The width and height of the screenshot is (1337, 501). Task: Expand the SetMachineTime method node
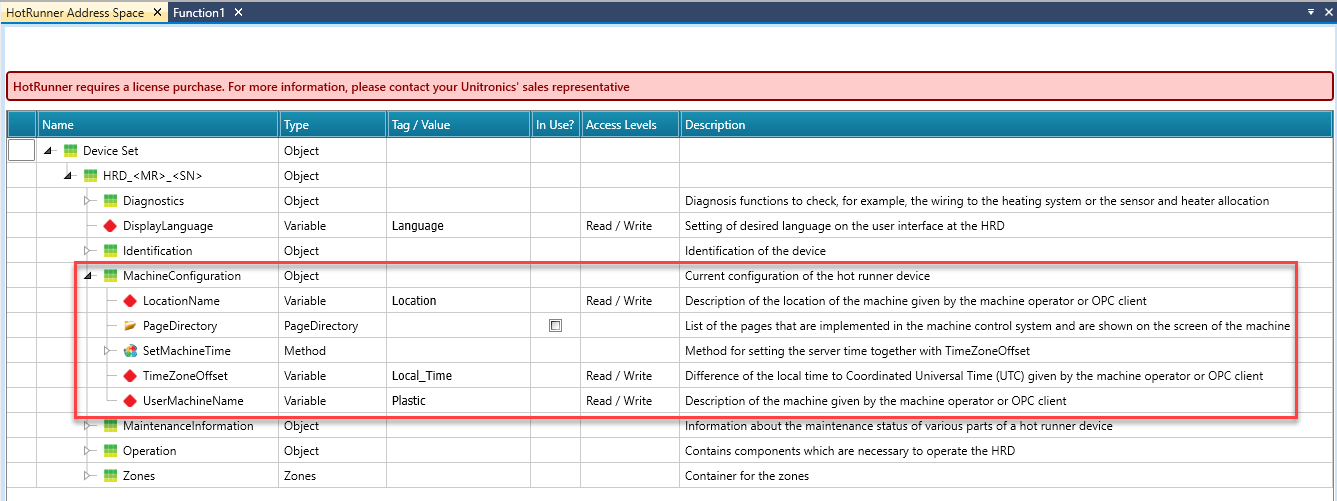(110, 351)
